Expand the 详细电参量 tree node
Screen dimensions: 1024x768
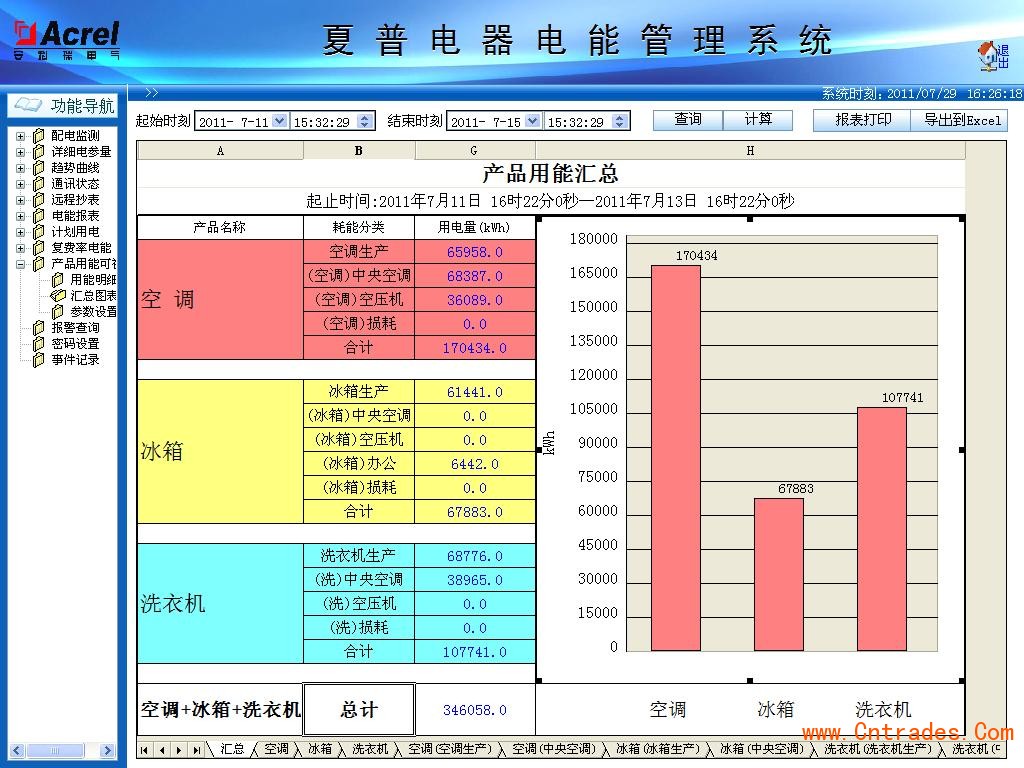click(20, 152)
